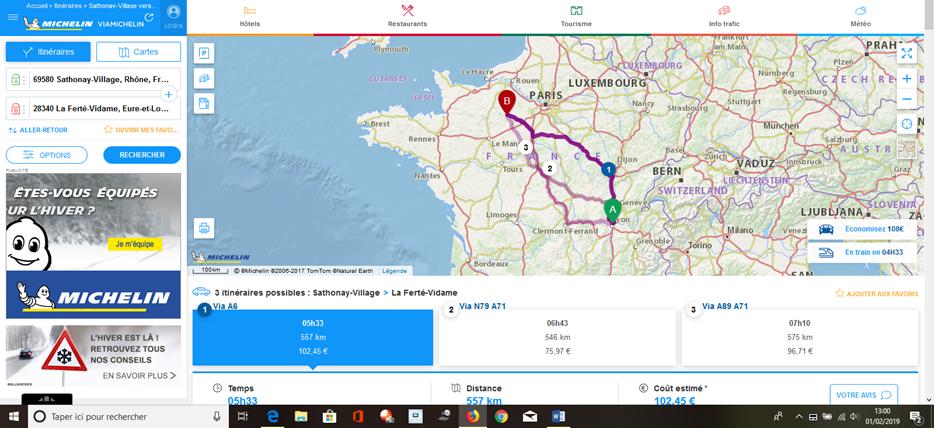Open the Hôtels tab
This screenshot has width=934, height=428.
(x=250, y=17)
